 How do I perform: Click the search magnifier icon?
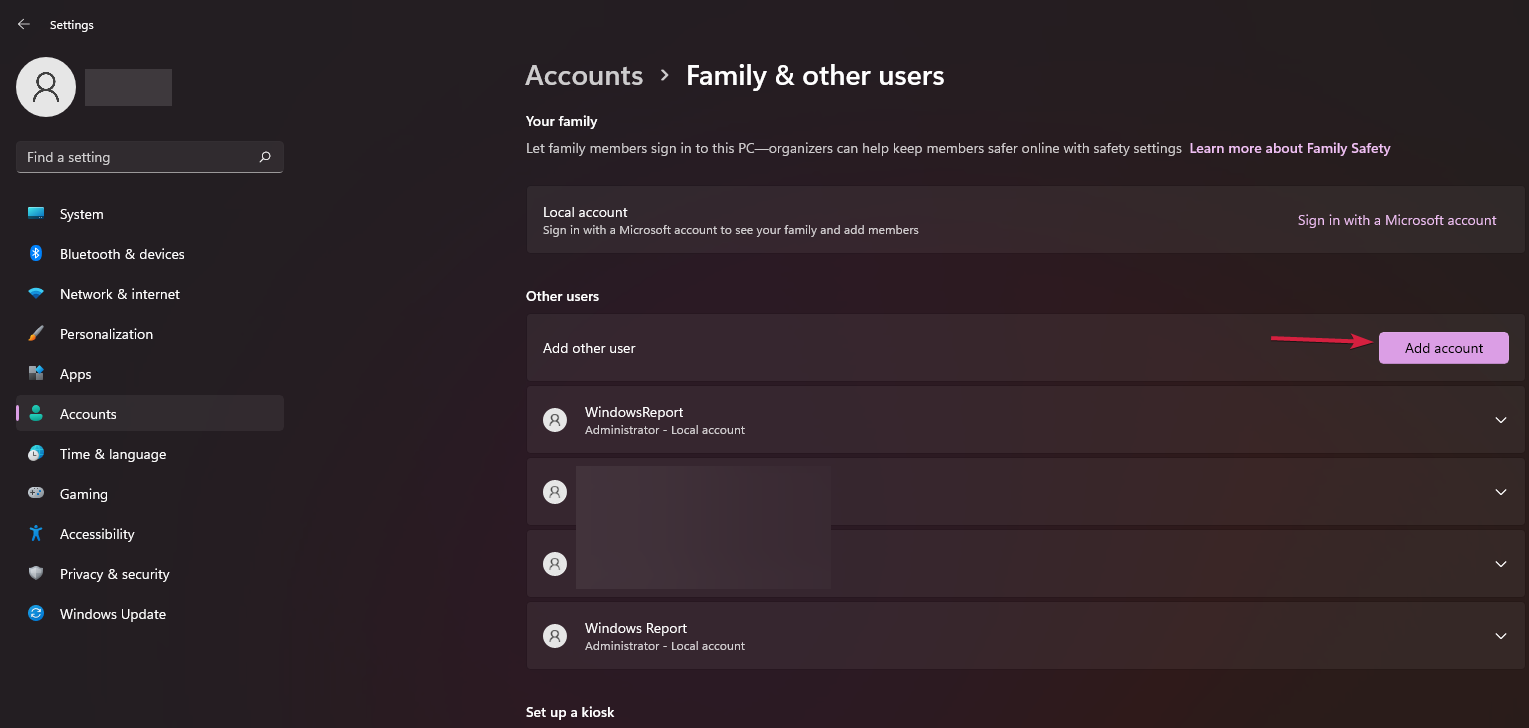tap(265, 157)
